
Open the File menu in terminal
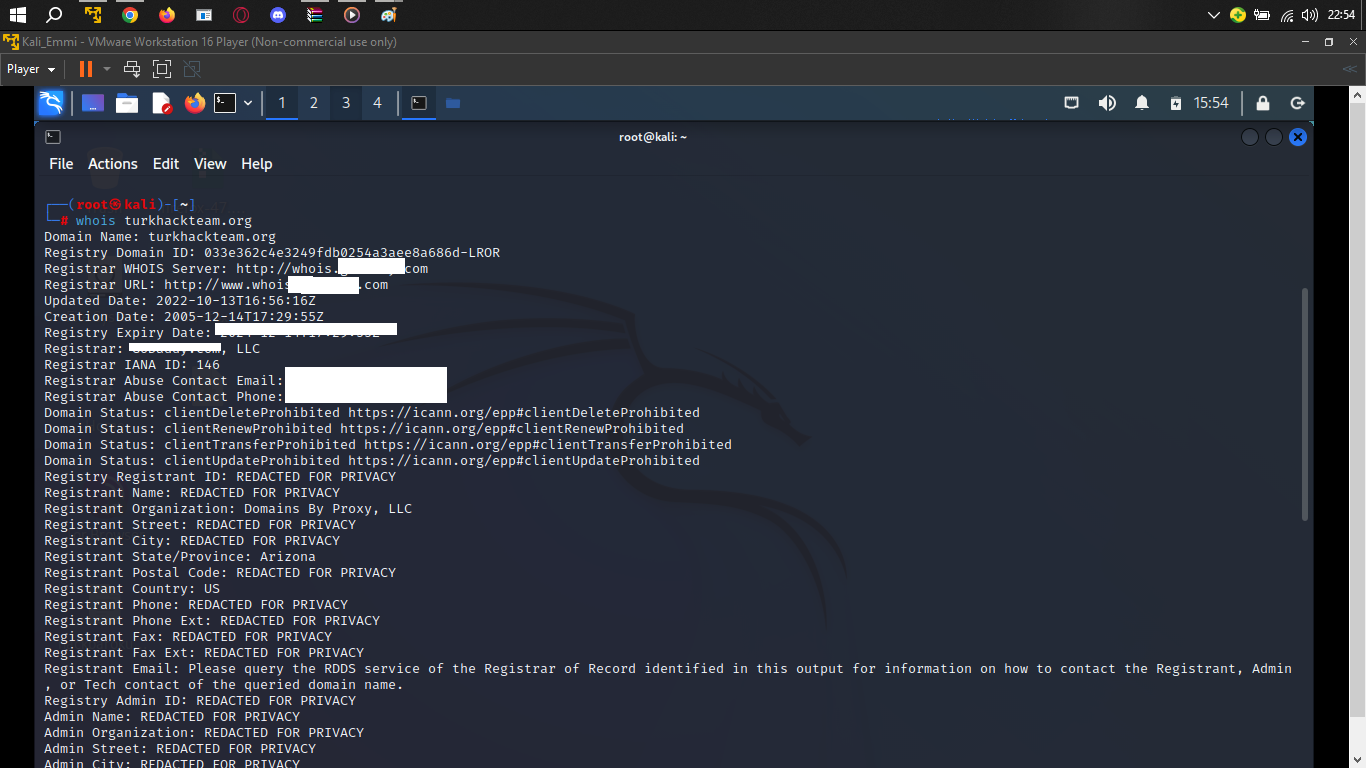coord(61,164)
